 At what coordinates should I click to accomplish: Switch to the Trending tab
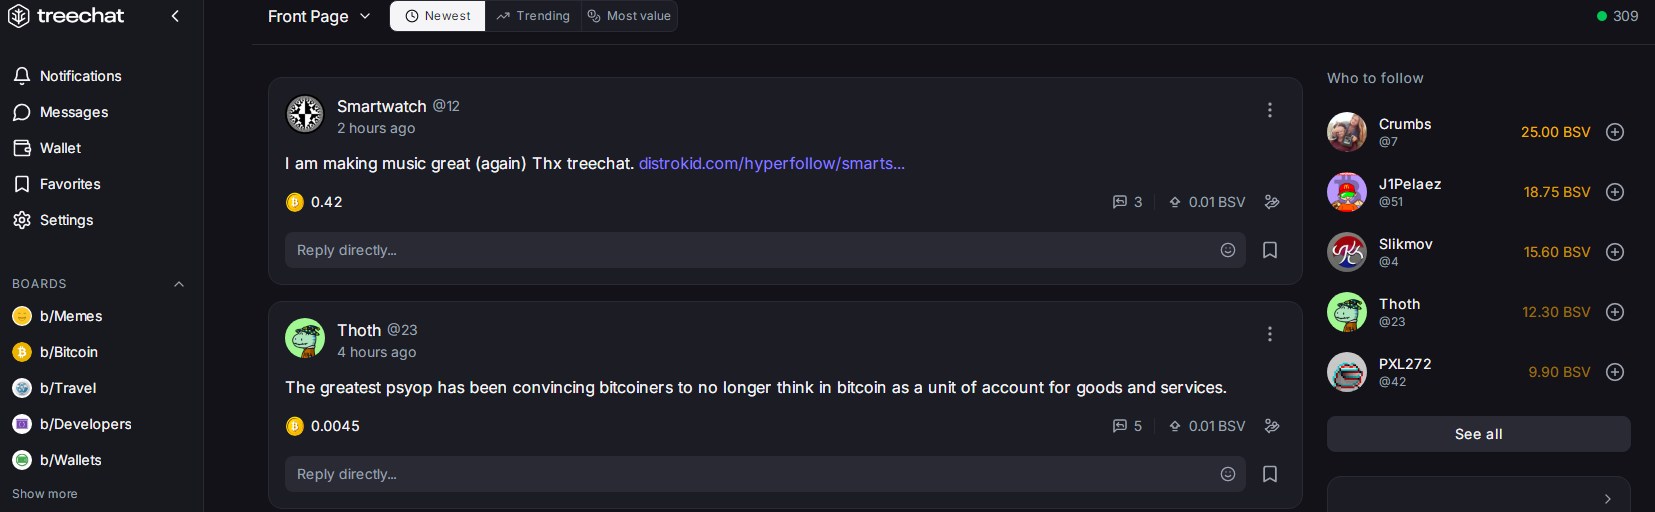click(x=533, y=16)
